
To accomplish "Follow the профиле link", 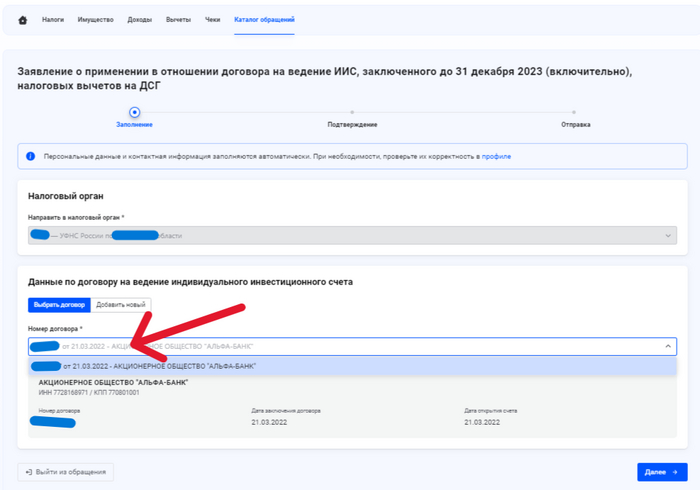I will pyautogui.click(x=496, y=156).
